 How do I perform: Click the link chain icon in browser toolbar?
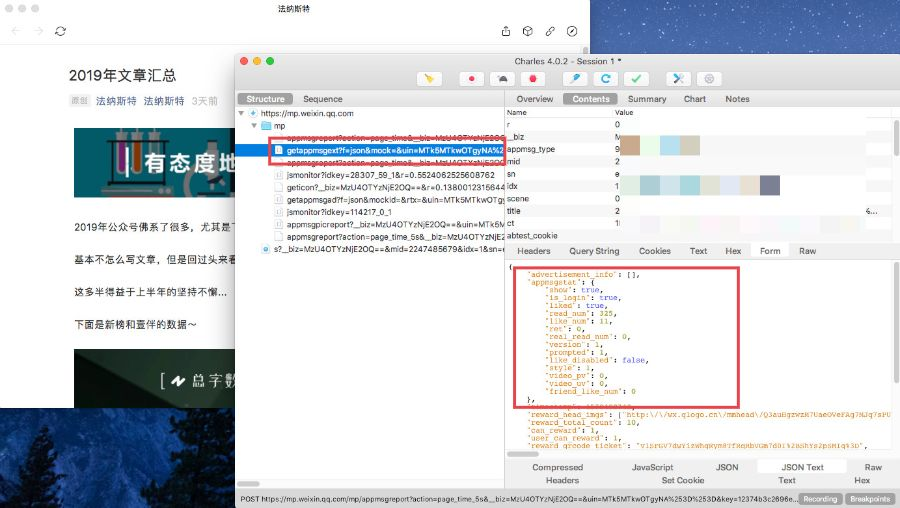pyautogui.click(x=550, y=31)
